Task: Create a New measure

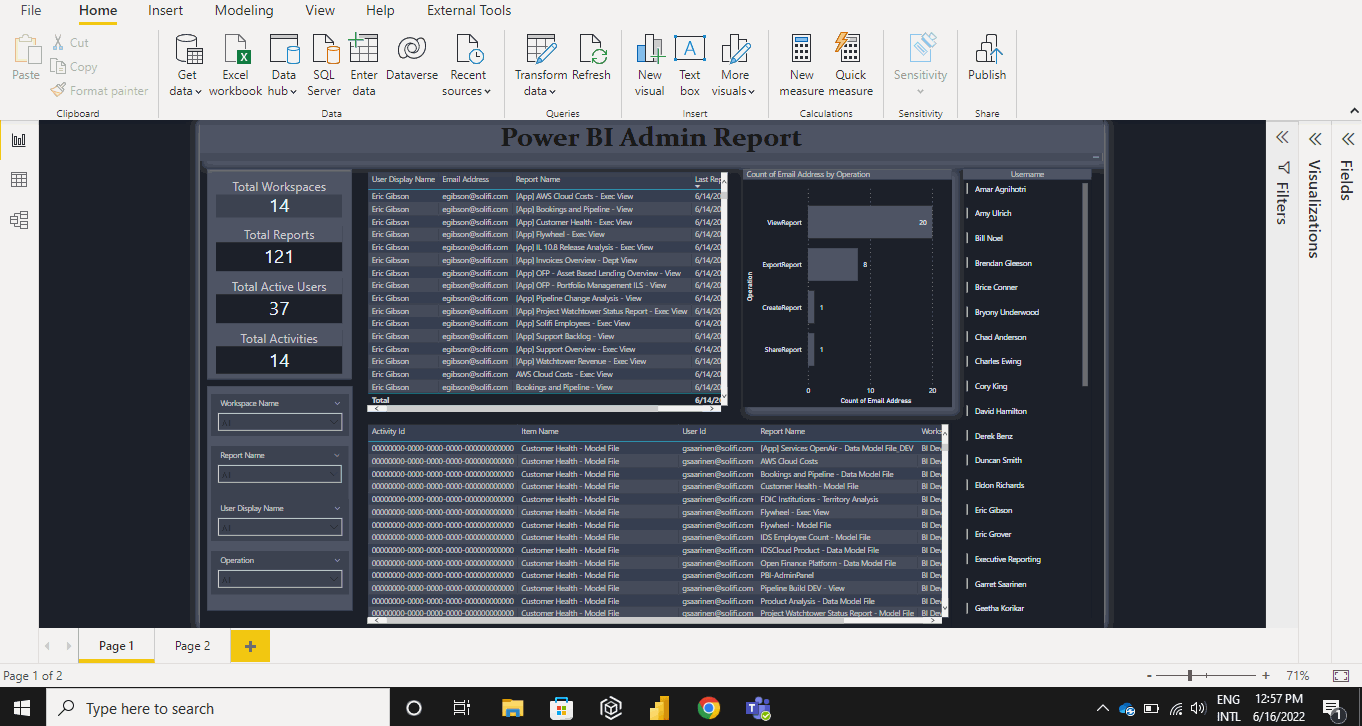Action: pyautogui.click(x=801, y=62)
